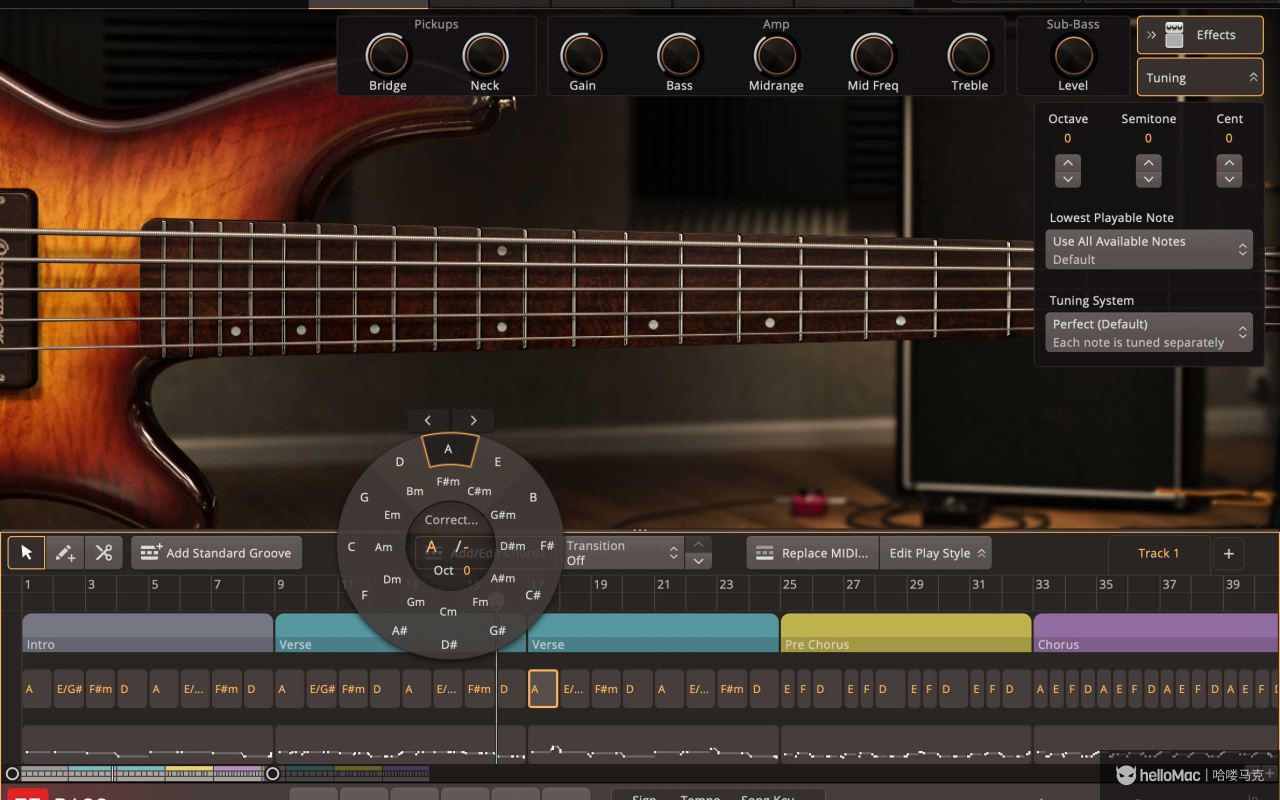Open Tuning System dropdown

(x=1149, y=333)
